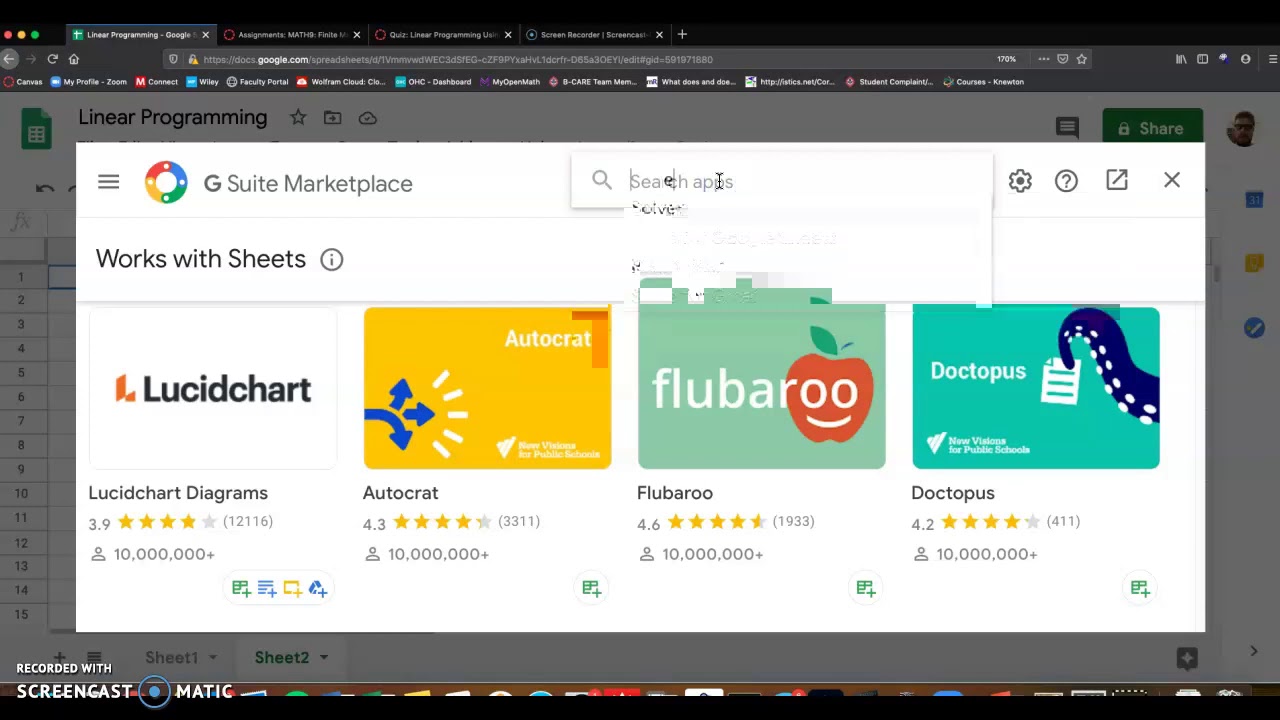The width and height of the screenshot is (1280, 720).
Task: Select row 1 header in spreadsheet
Action: (x=21, y=277)
